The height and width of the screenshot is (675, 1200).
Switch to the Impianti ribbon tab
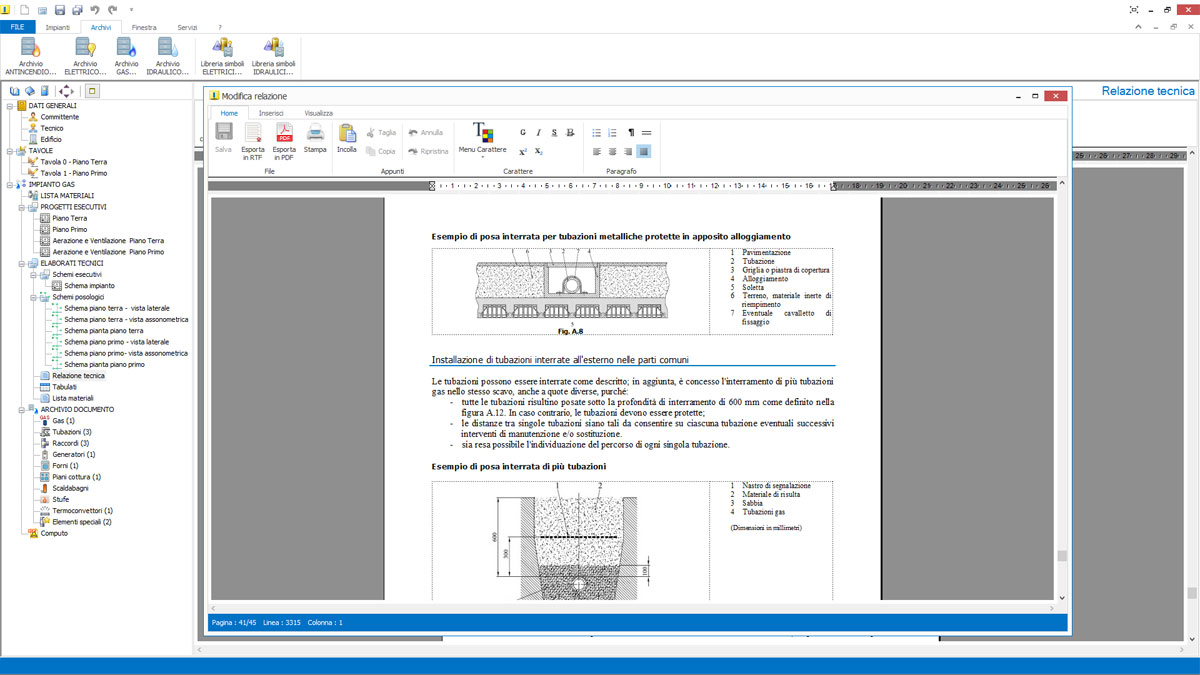pyautogui.click(x=58, y=27)
